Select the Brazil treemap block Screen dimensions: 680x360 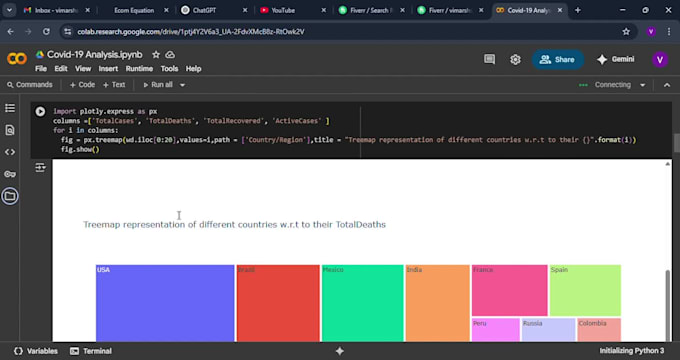pos(278,303)
